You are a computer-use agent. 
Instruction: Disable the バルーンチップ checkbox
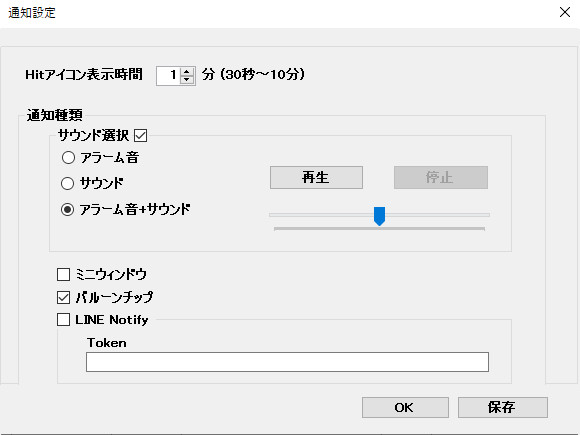[x=64, y=297]
